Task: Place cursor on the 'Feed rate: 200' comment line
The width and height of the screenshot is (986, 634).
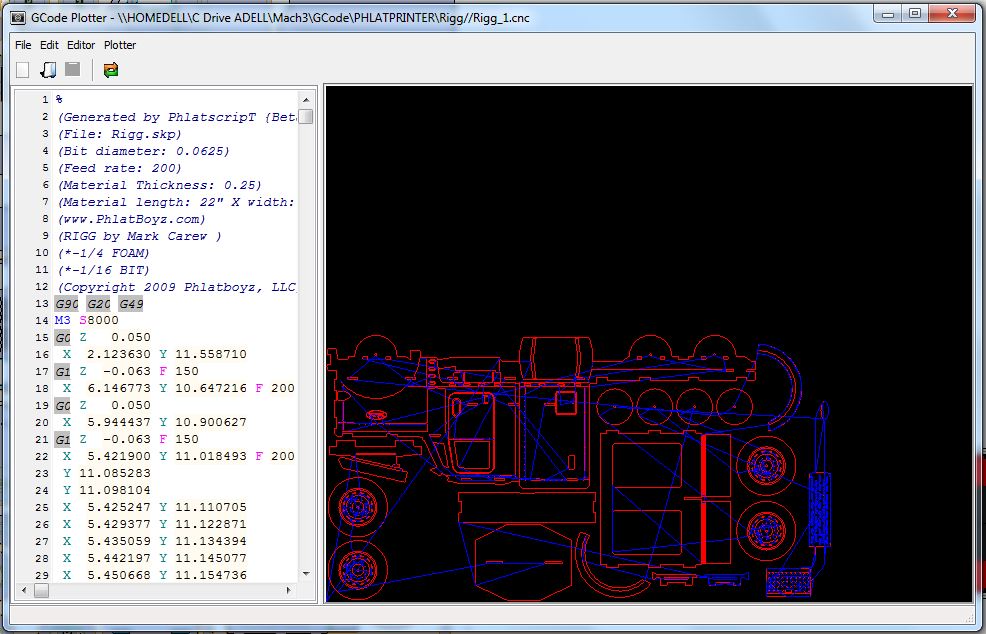Action: (x=120, y=168)
